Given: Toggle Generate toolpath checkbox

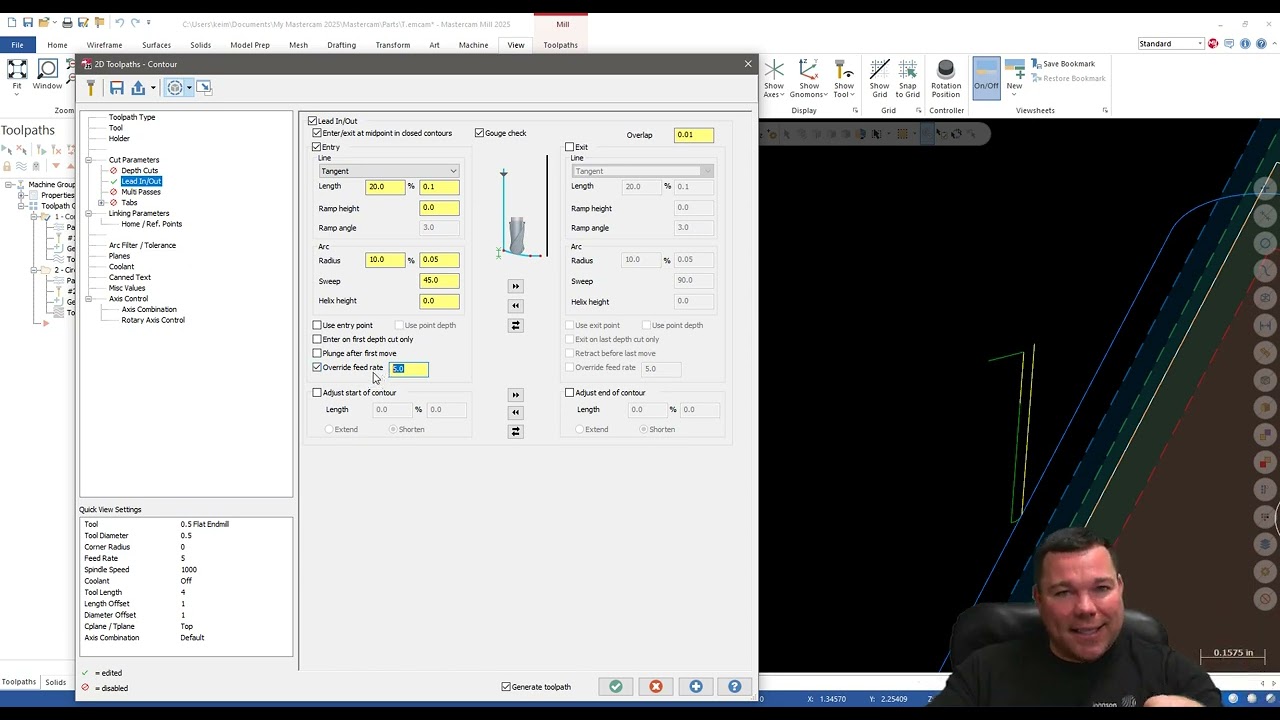Looking at the screenshot, I should (506, 687).
